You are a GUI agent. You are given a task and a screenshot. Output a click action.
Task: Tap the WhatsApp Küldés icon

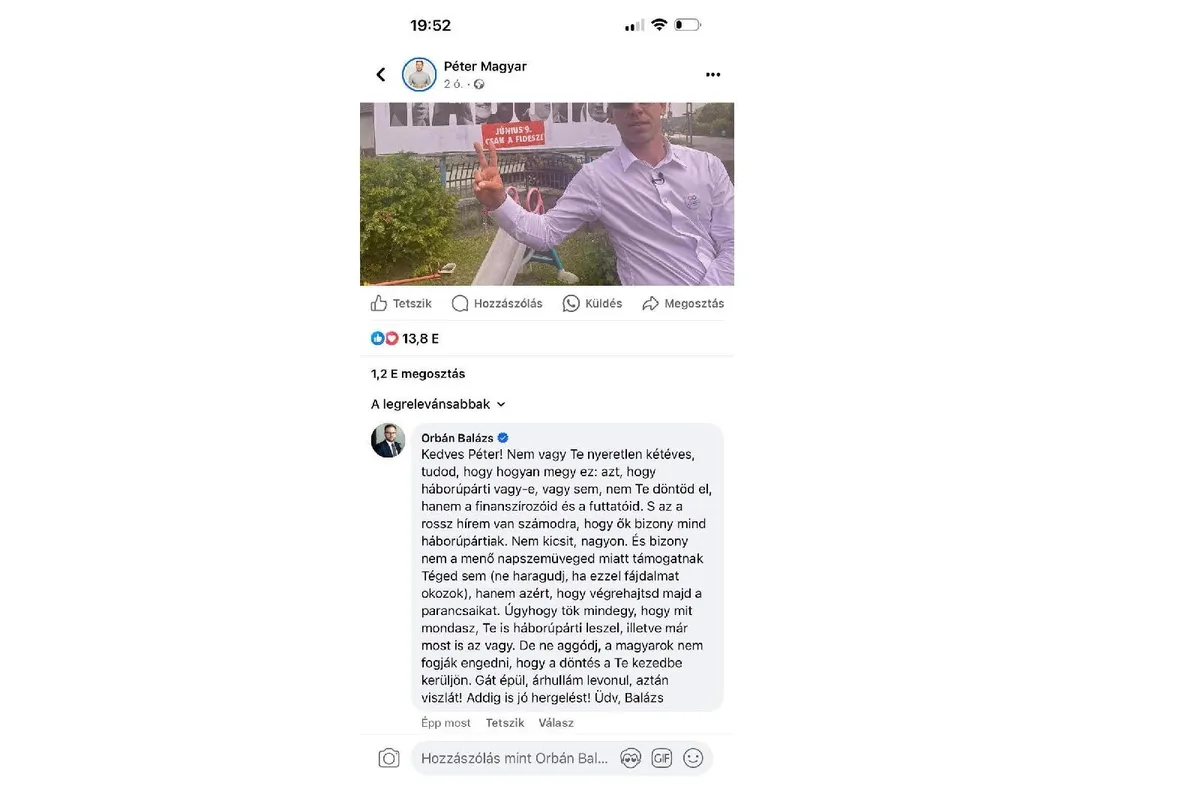tap(571, 303)
